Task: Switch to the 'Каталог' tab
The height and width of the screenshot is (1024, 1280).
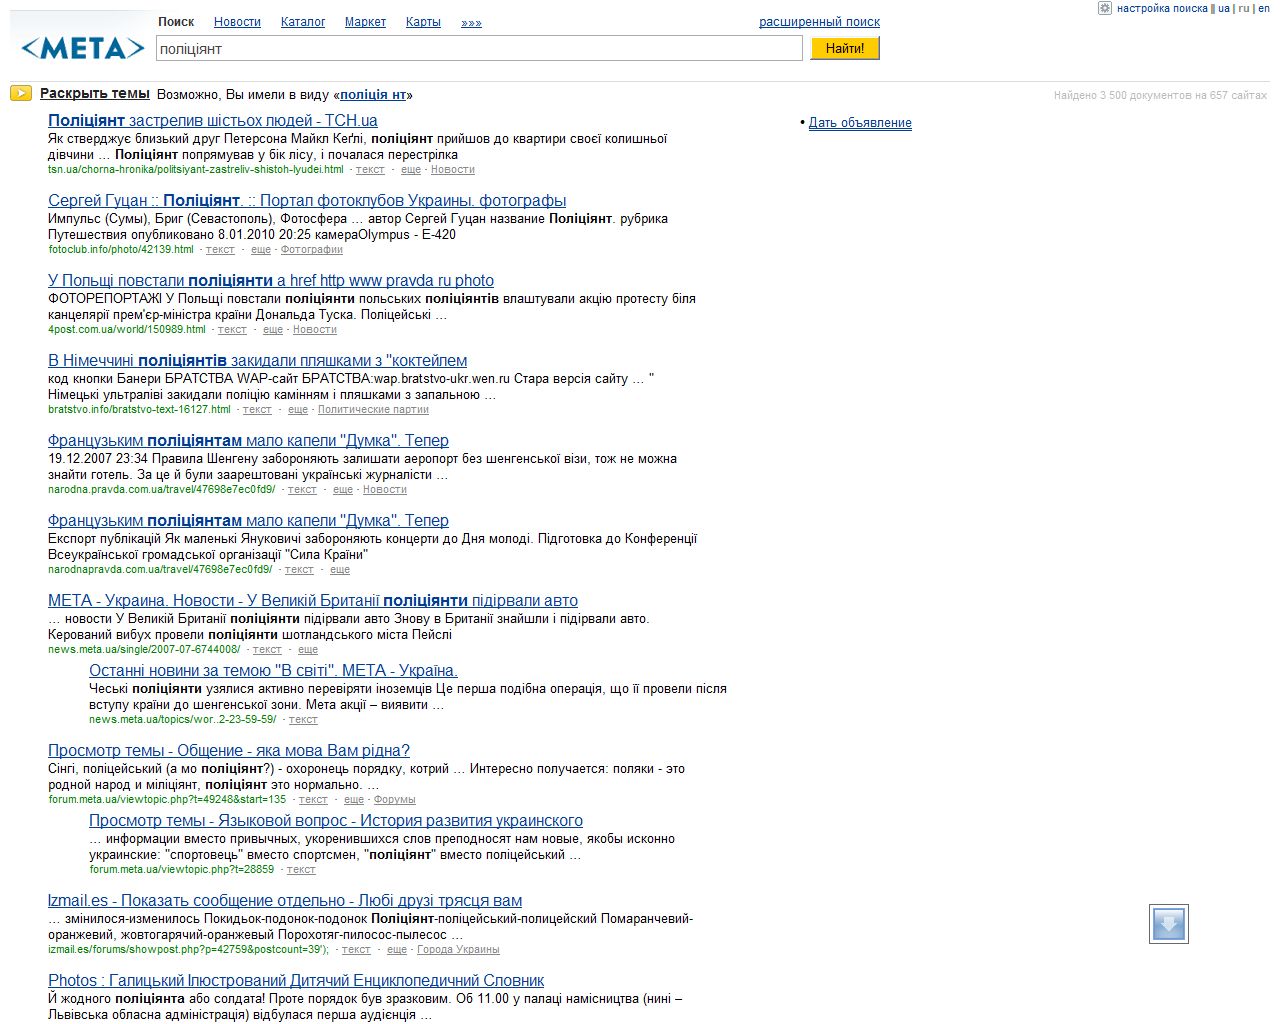Action: (x=303, y=22)
